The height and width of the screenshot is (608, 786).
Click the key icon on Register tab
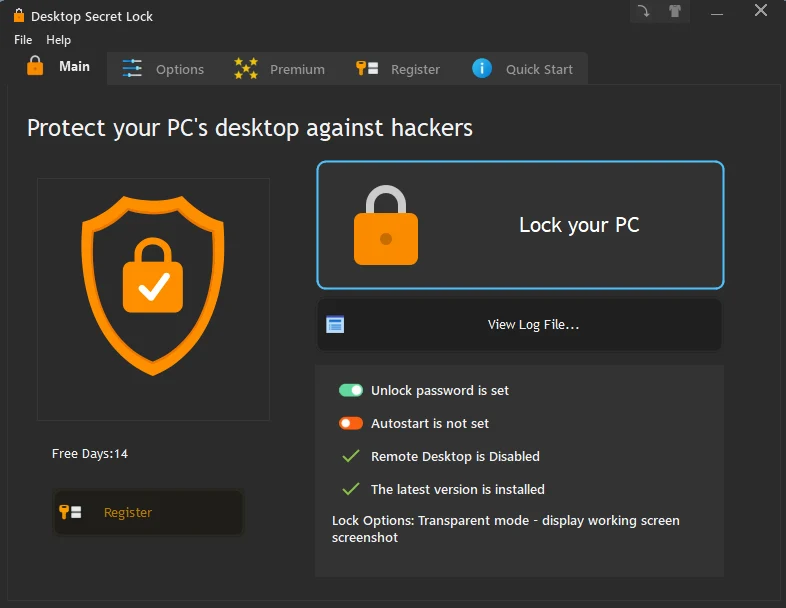(x=367, y=68)
